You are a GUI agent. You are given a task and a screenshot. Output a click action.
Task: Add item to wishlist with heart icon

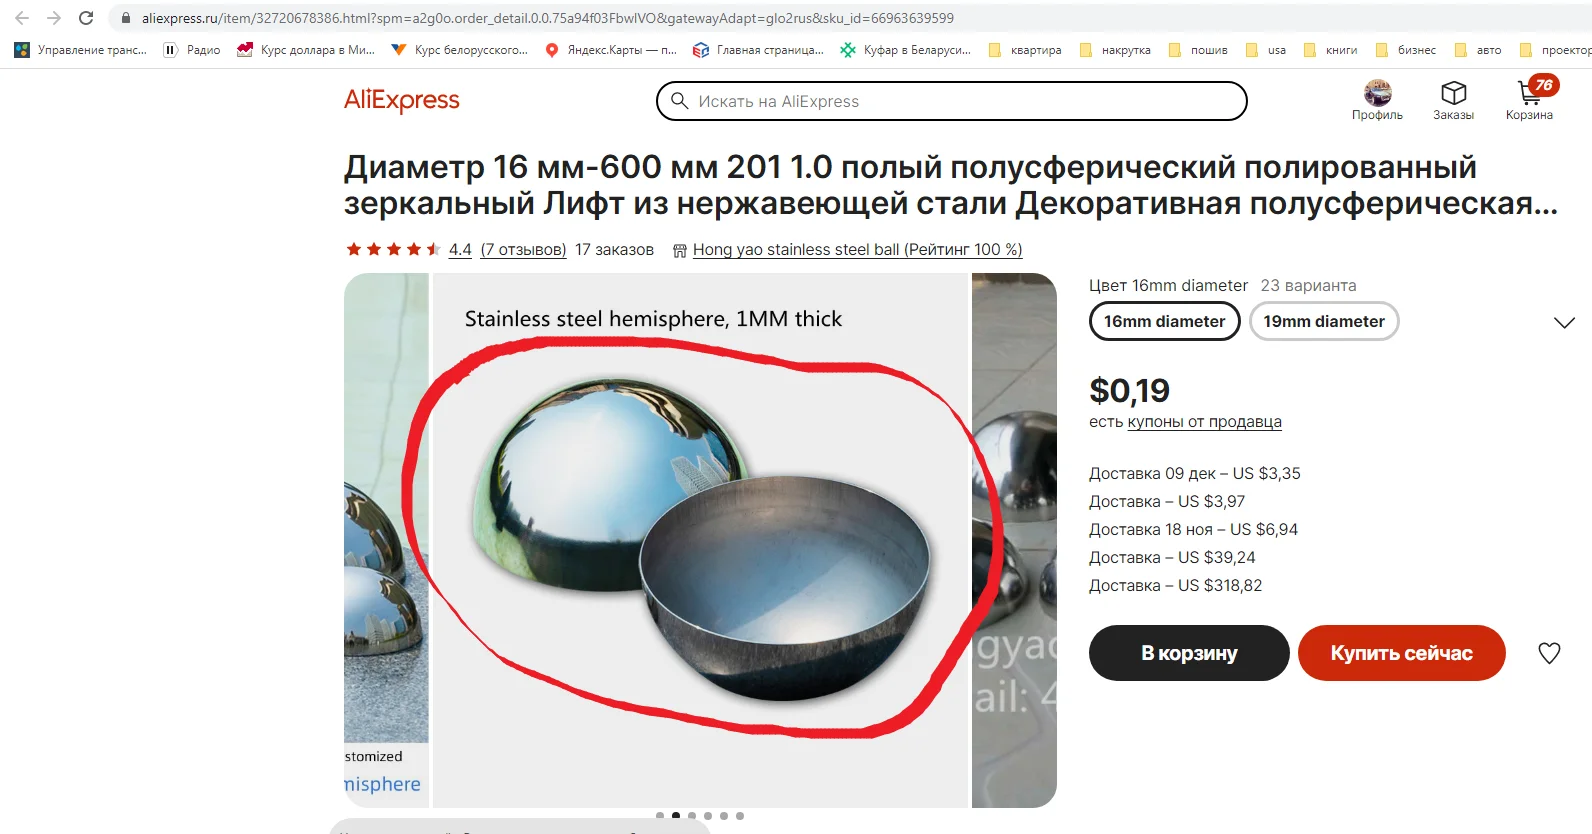pos(1549,653)
